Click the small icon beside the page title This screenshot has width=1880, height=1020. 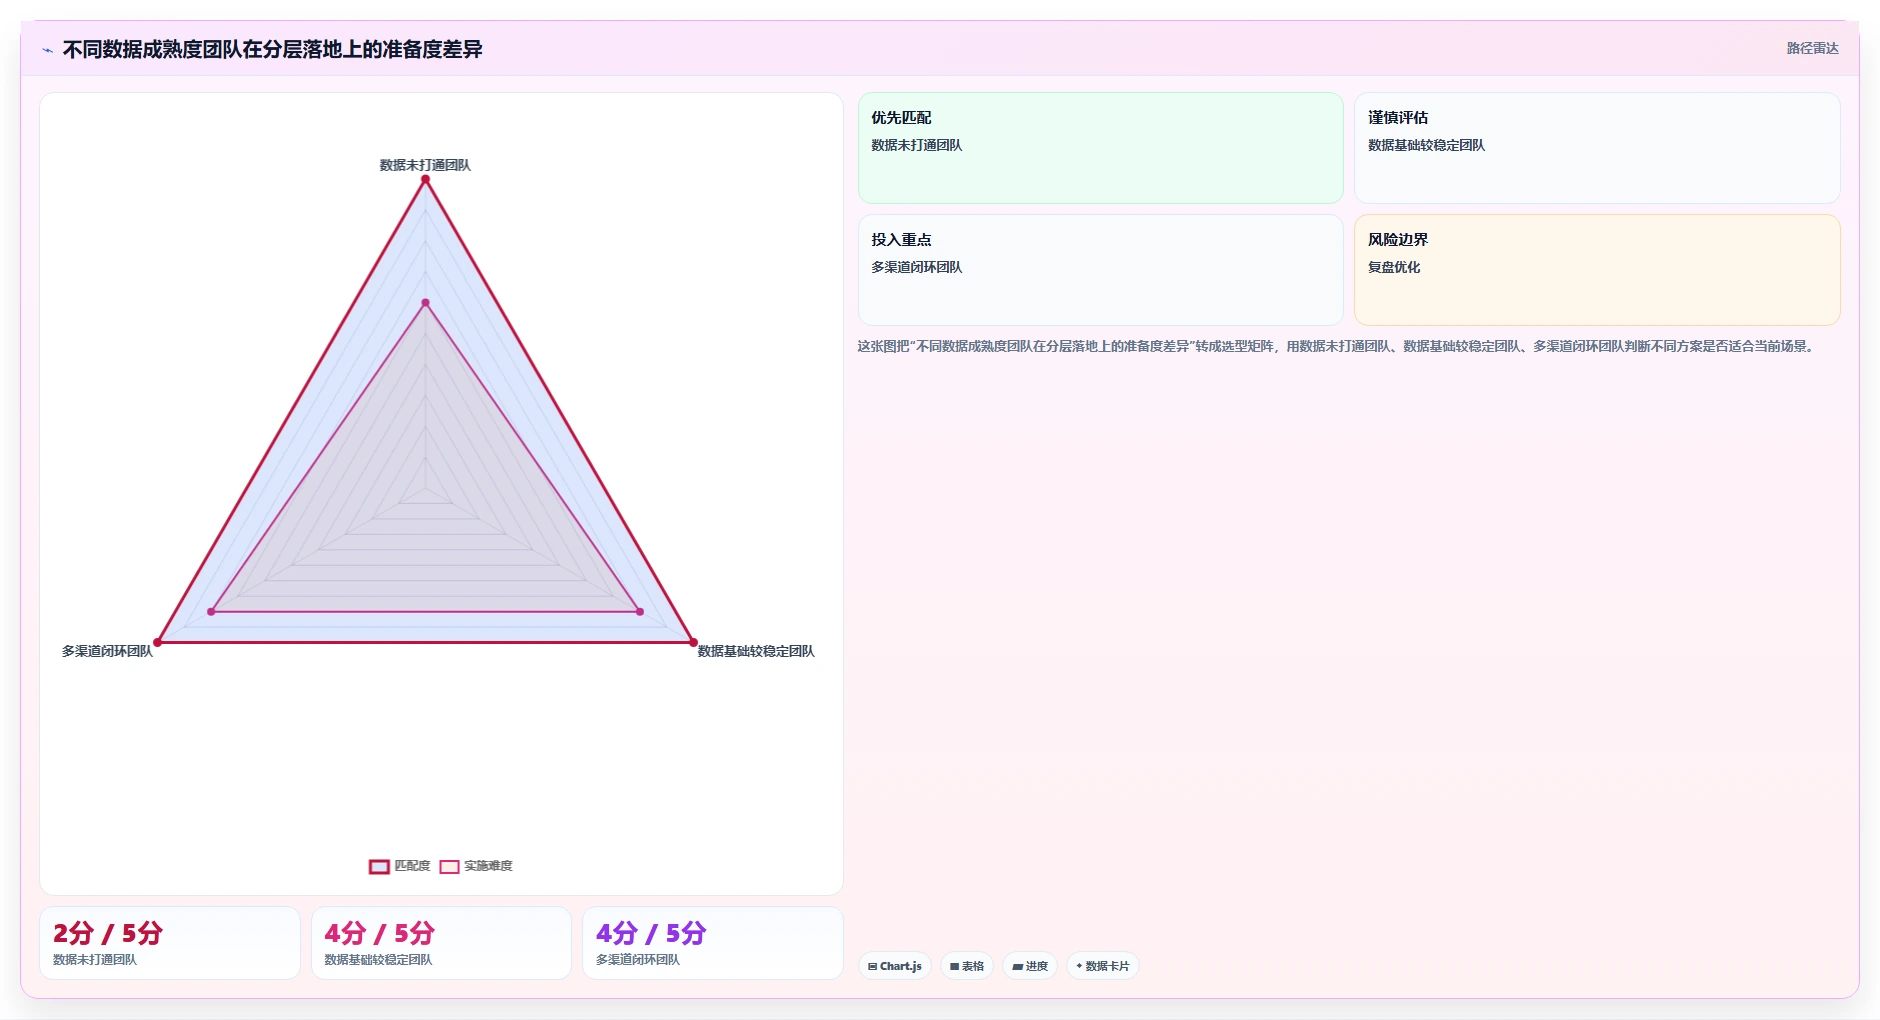click(47, 50)
